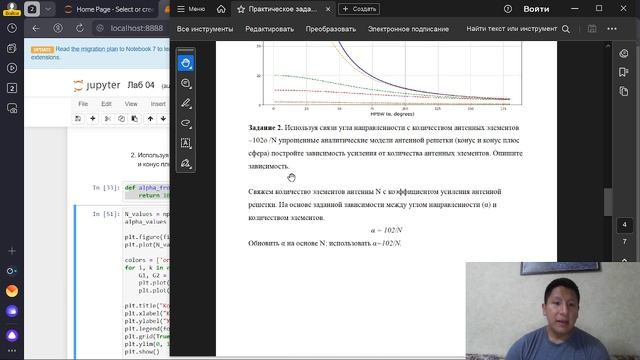Open the PDF viewer Home icon
The height and width of the screenshot is (360, 640).
(x=221, y=9)
